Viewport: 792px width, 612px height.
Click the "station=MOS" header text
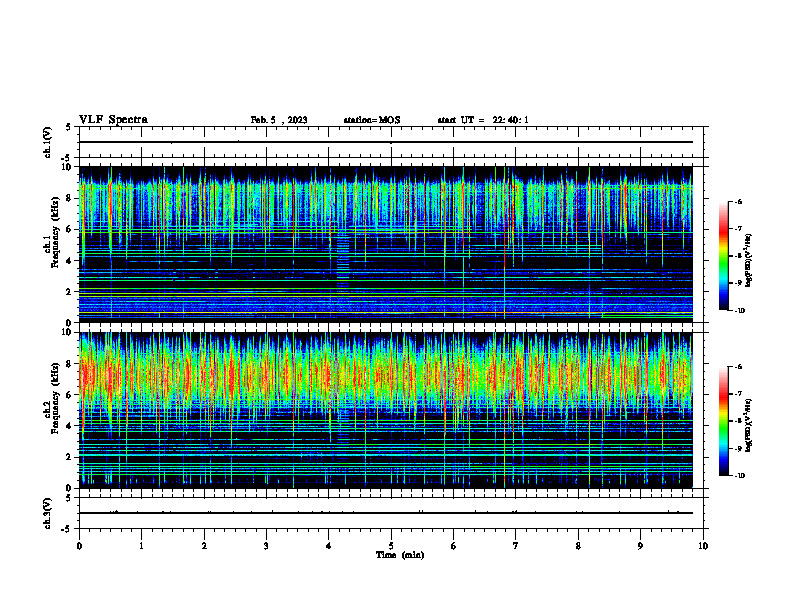click(x=372, y=120)
